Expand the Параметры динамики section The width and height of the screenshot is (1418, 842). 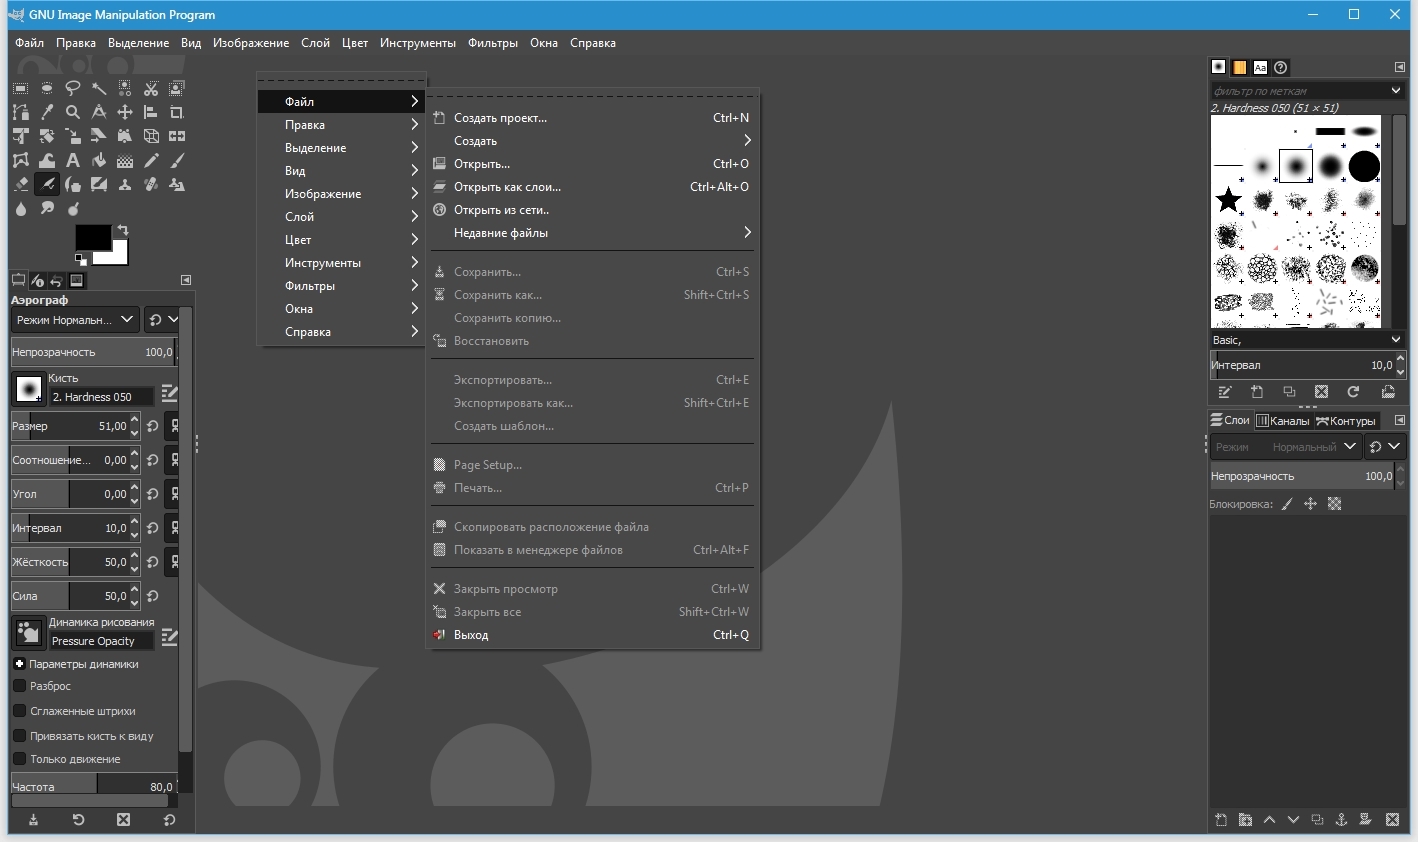click(19, 664)
